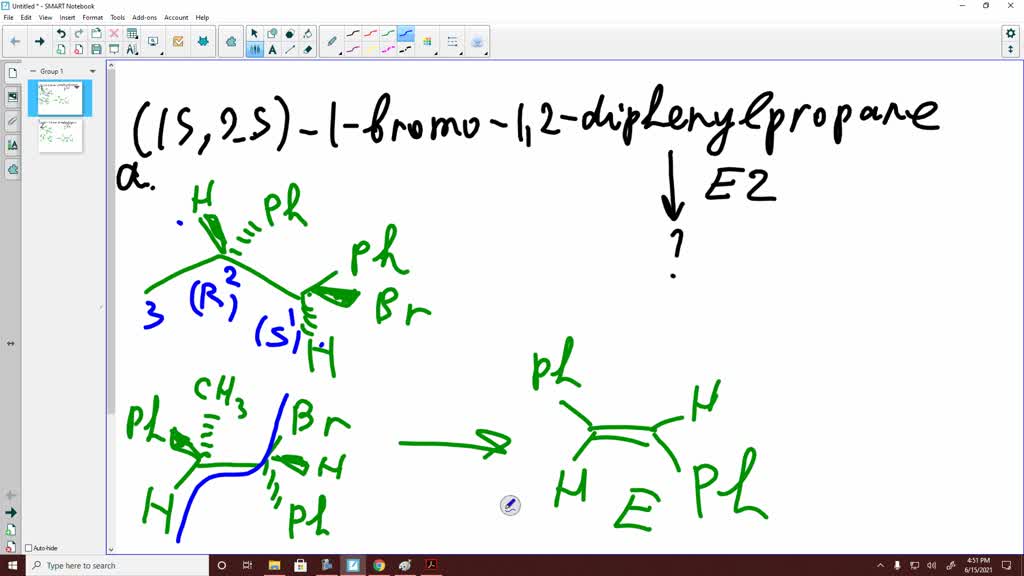The image size is (1024, 576).
Task: Select the Eraser tool
Action: pyautogui.click(x=307, y=47)
